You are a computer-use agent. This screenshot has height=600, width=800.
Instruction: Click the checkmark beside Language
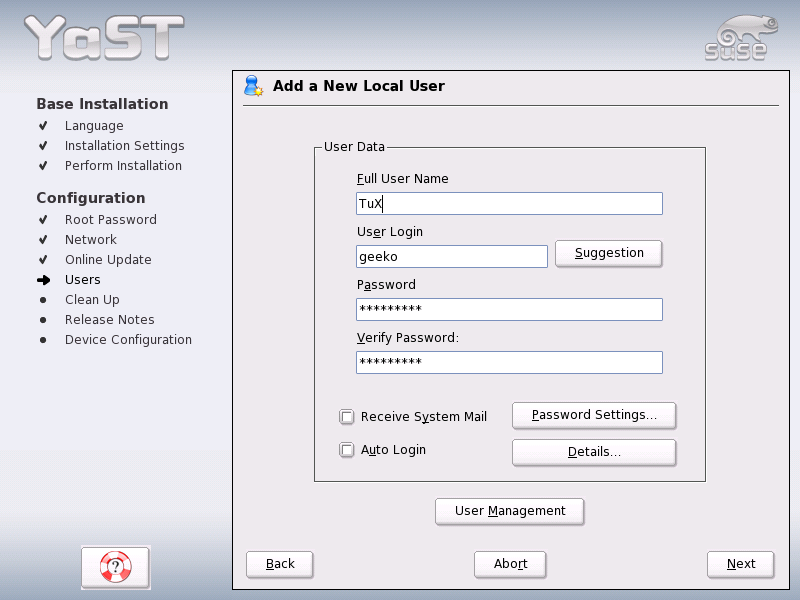click(43, 126)
